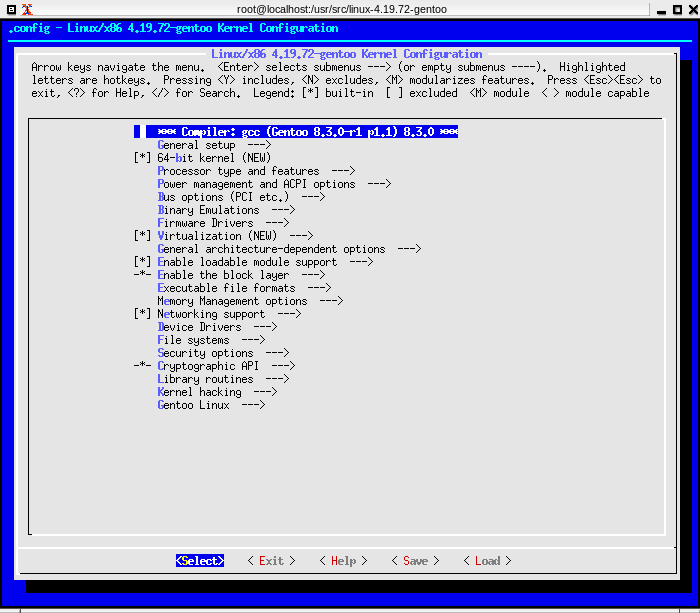Select Virtualization (NEW) label
Image resolution: width=700 pixels, height=613 pixels.
pyautogui.click(x=217, y=236)
